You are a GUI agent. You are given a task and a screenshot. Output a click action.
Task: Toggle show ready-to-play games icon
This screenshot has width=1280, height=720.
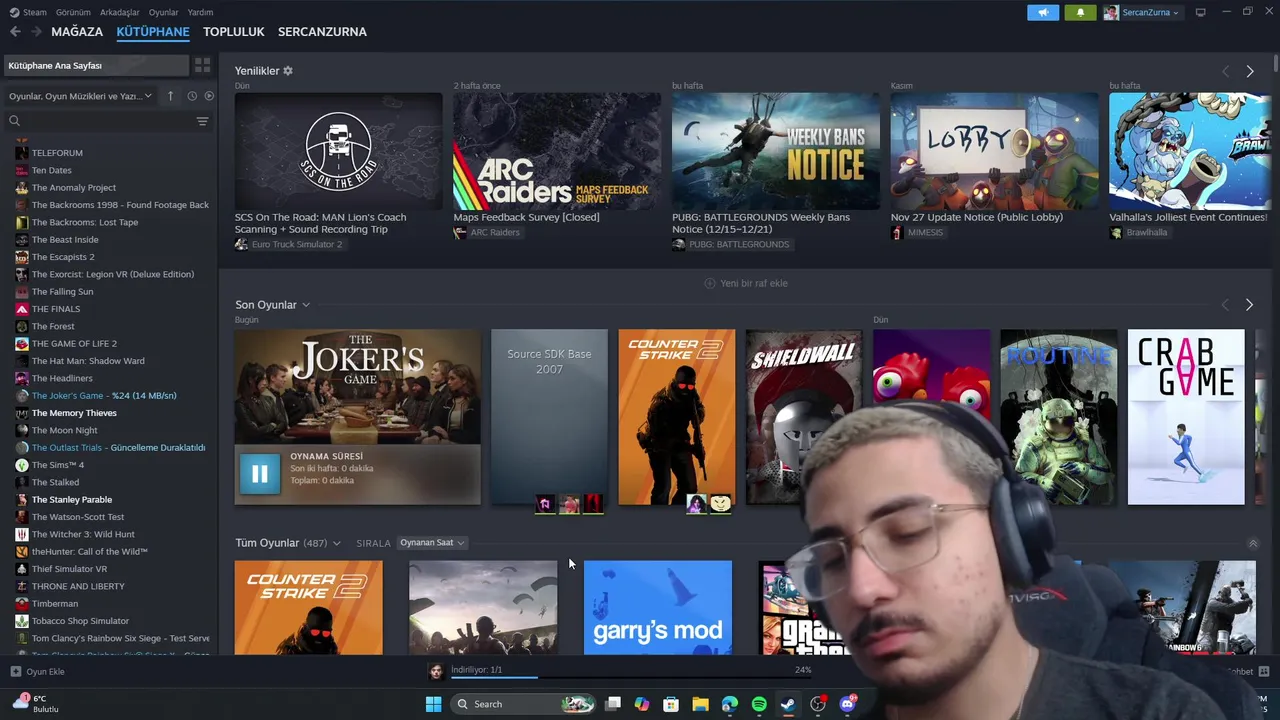tap(209, 96)
